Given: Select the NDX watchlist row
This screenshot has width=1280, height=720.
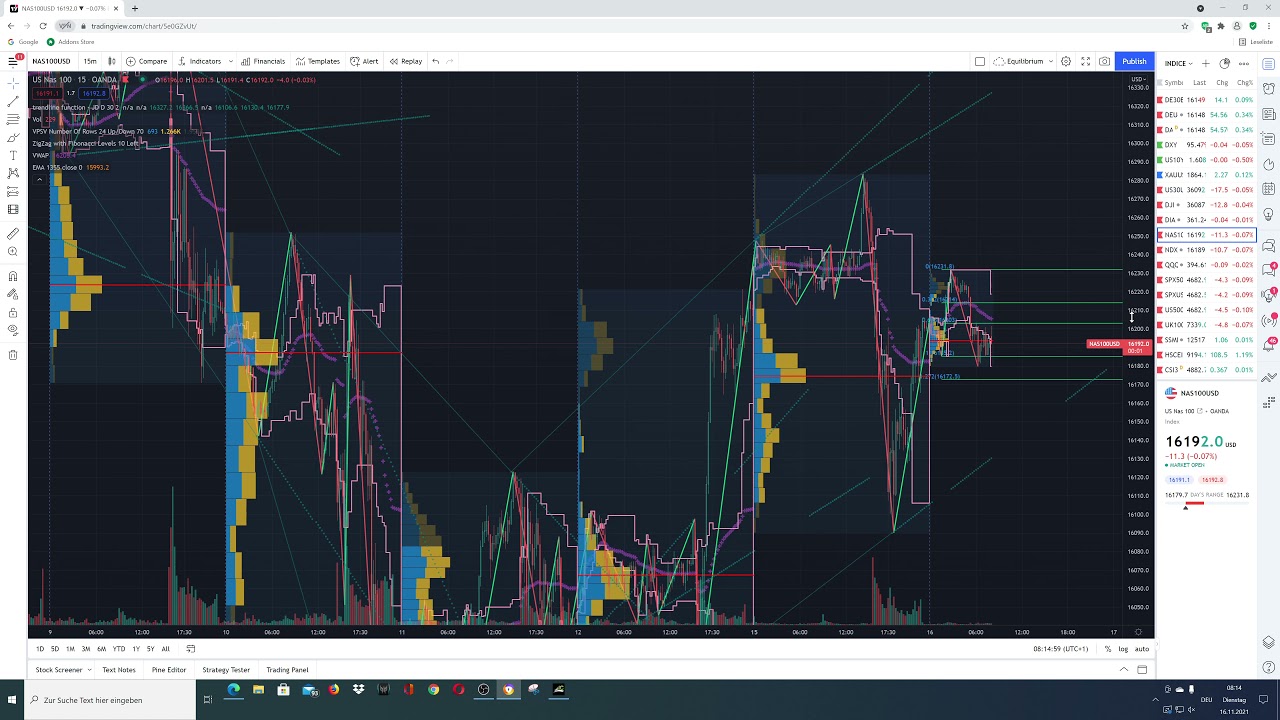Looking at the screenshot, I should point(1206,250).
